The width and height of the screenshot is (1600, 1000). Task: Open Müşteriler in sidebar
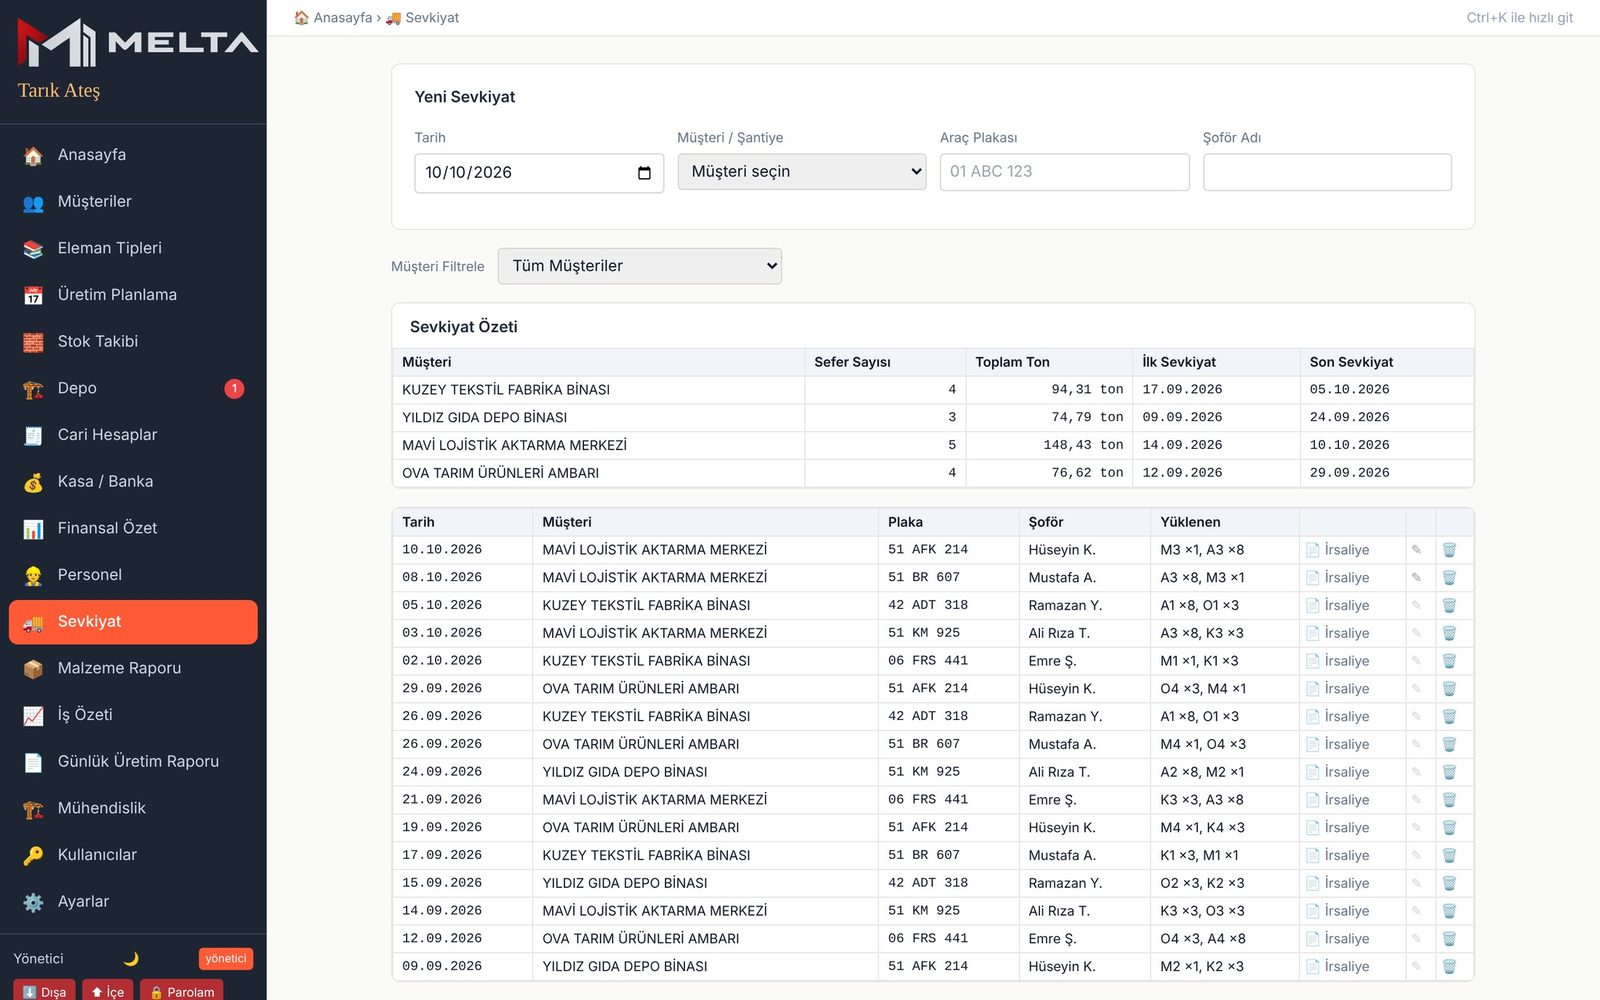(x=133, y=202)
